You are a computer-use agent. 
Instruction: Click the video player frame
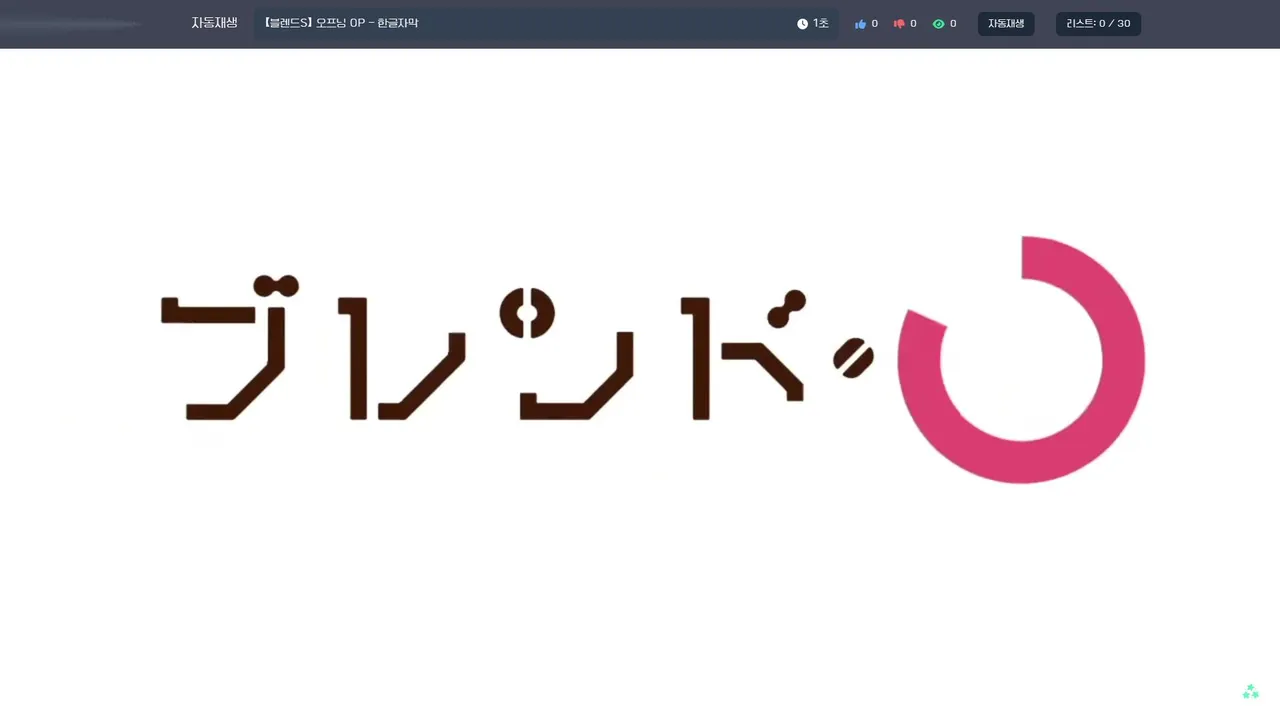(x=640, y=384)
